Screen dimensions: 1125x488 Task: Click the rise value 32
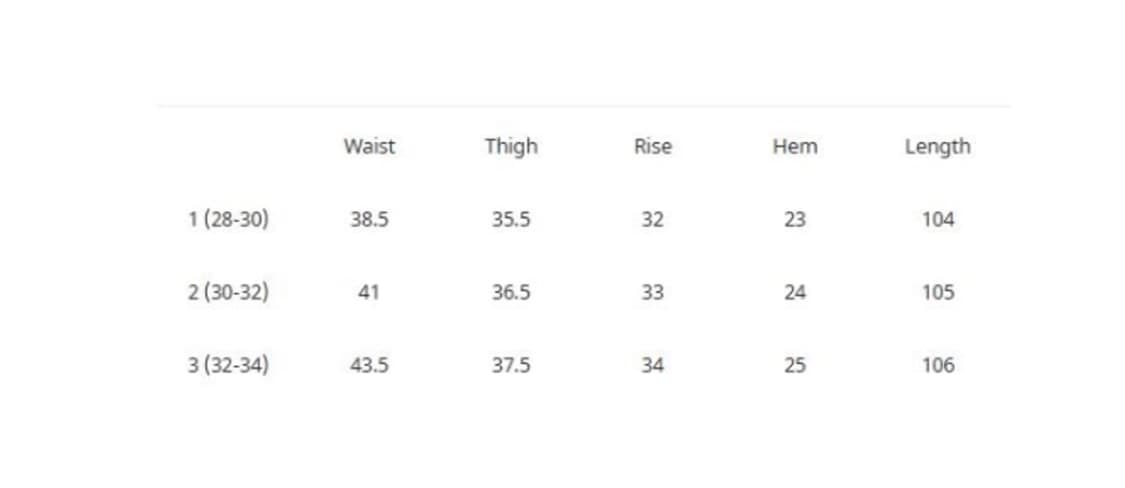coord(652,219)
